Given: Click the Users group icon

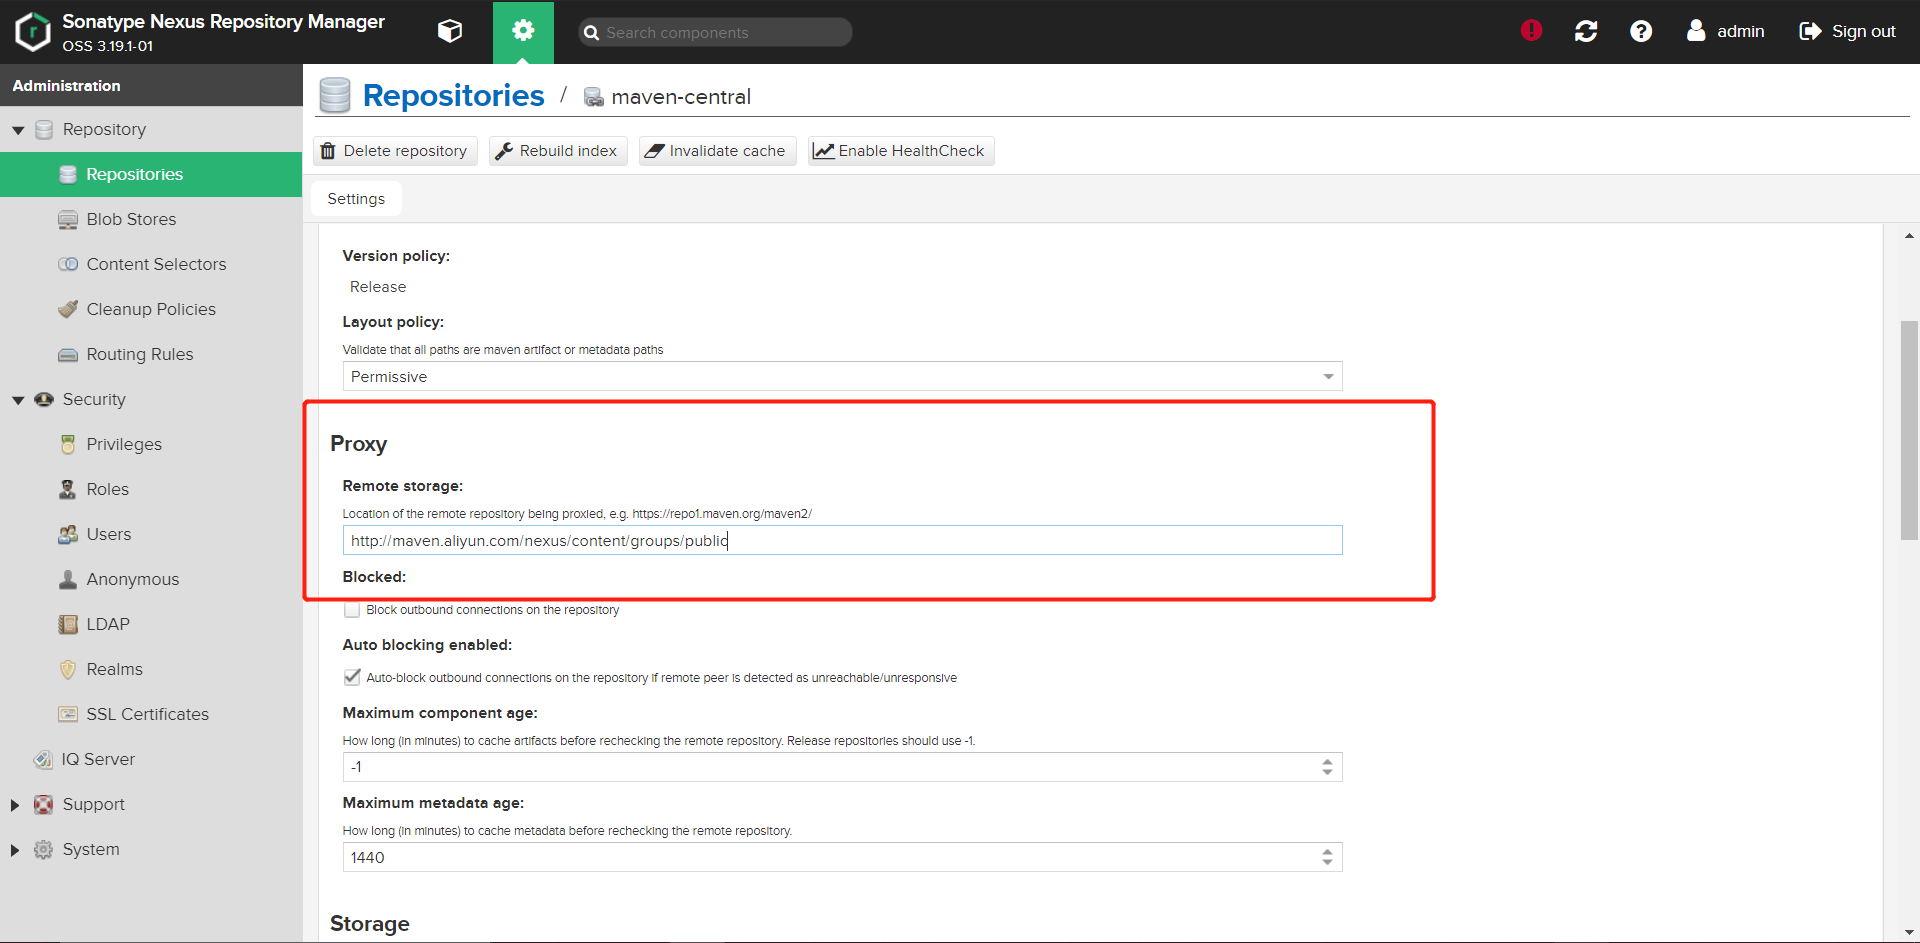Looking at the screenshot, I should click(x=68, y=534).
